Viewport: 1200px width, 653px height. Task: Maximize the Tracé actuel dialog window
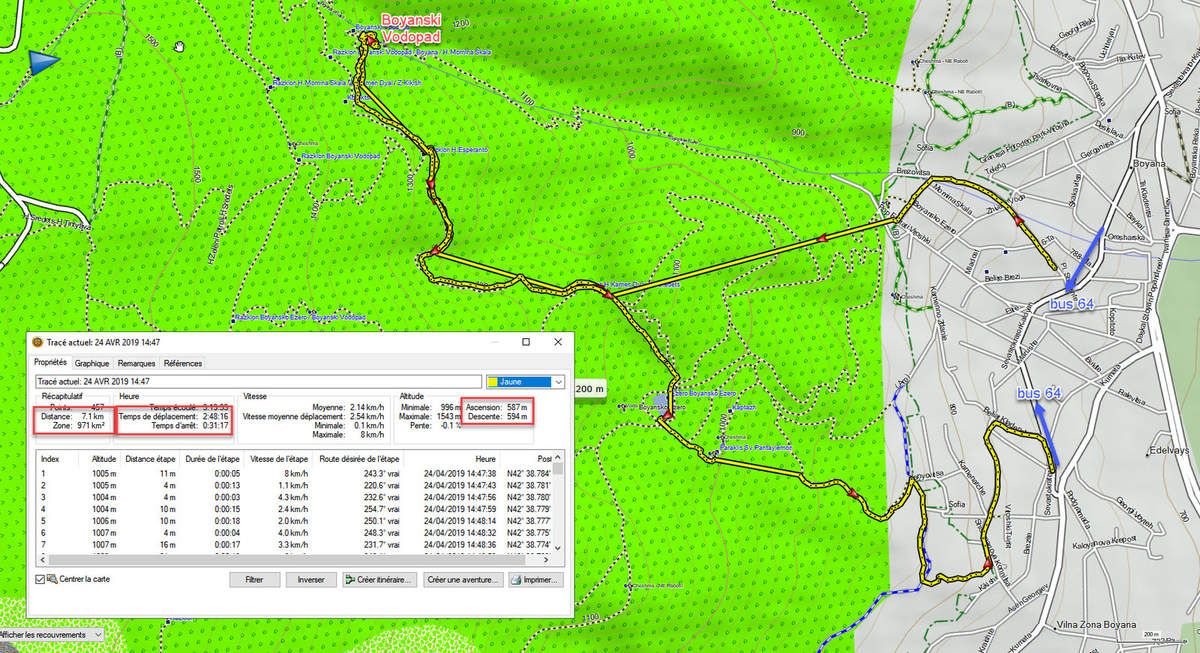coord(526,343)
